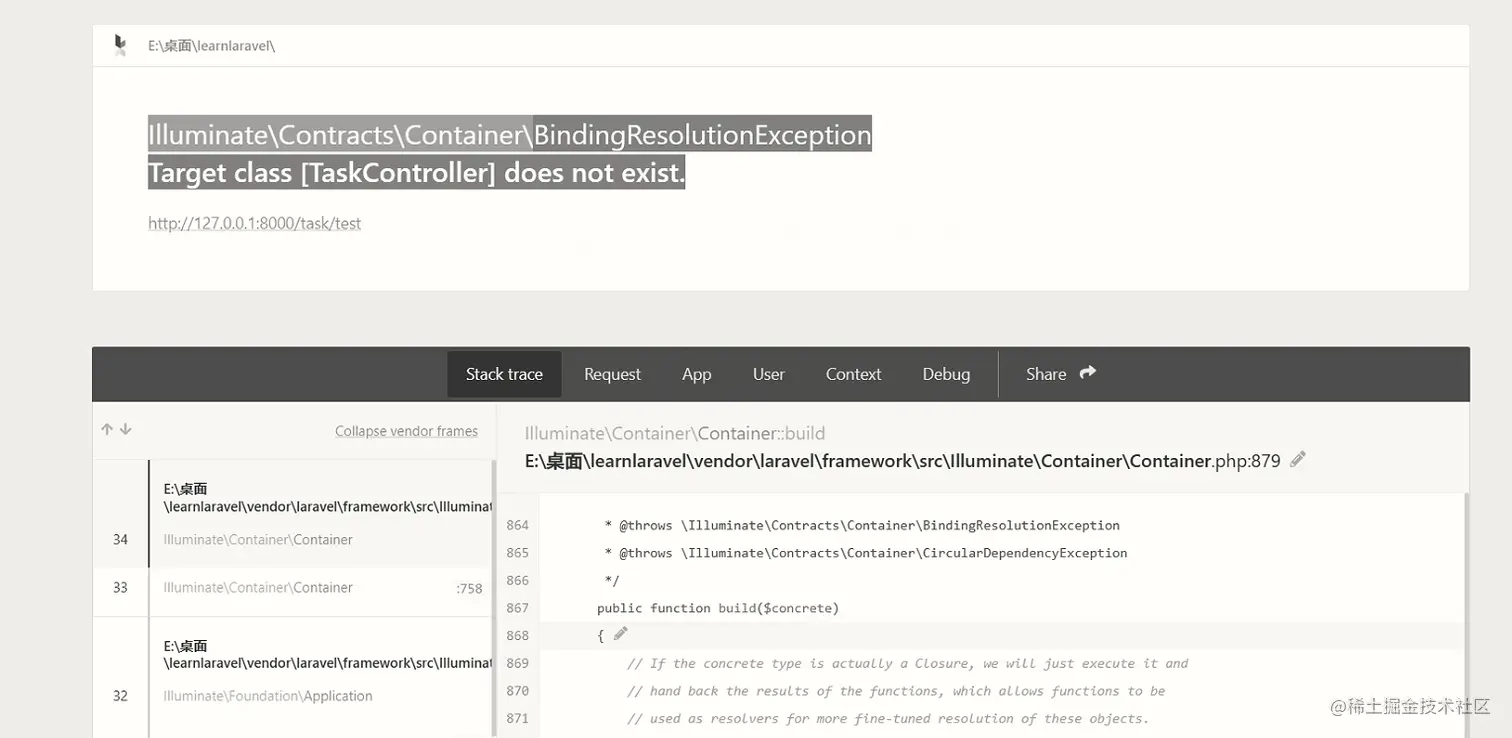The width and height of the screenshot is (1512, 738).
Task: Switch to the Request tab
Action: (611, 373)
